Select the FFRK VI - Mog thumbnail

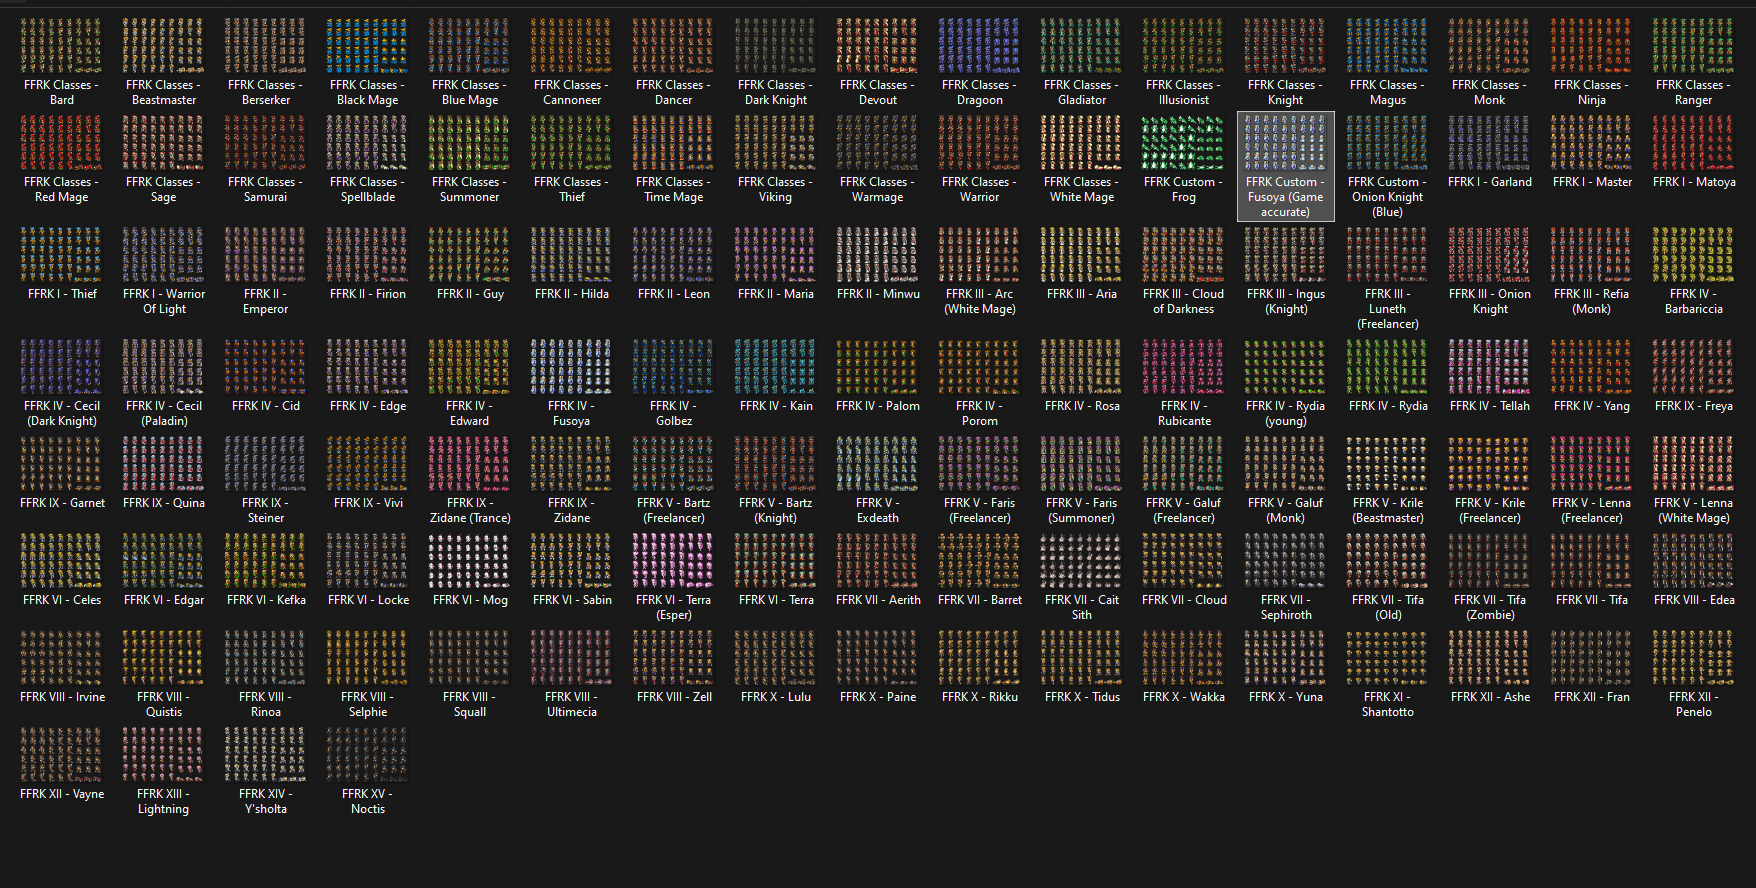(470, 561)
